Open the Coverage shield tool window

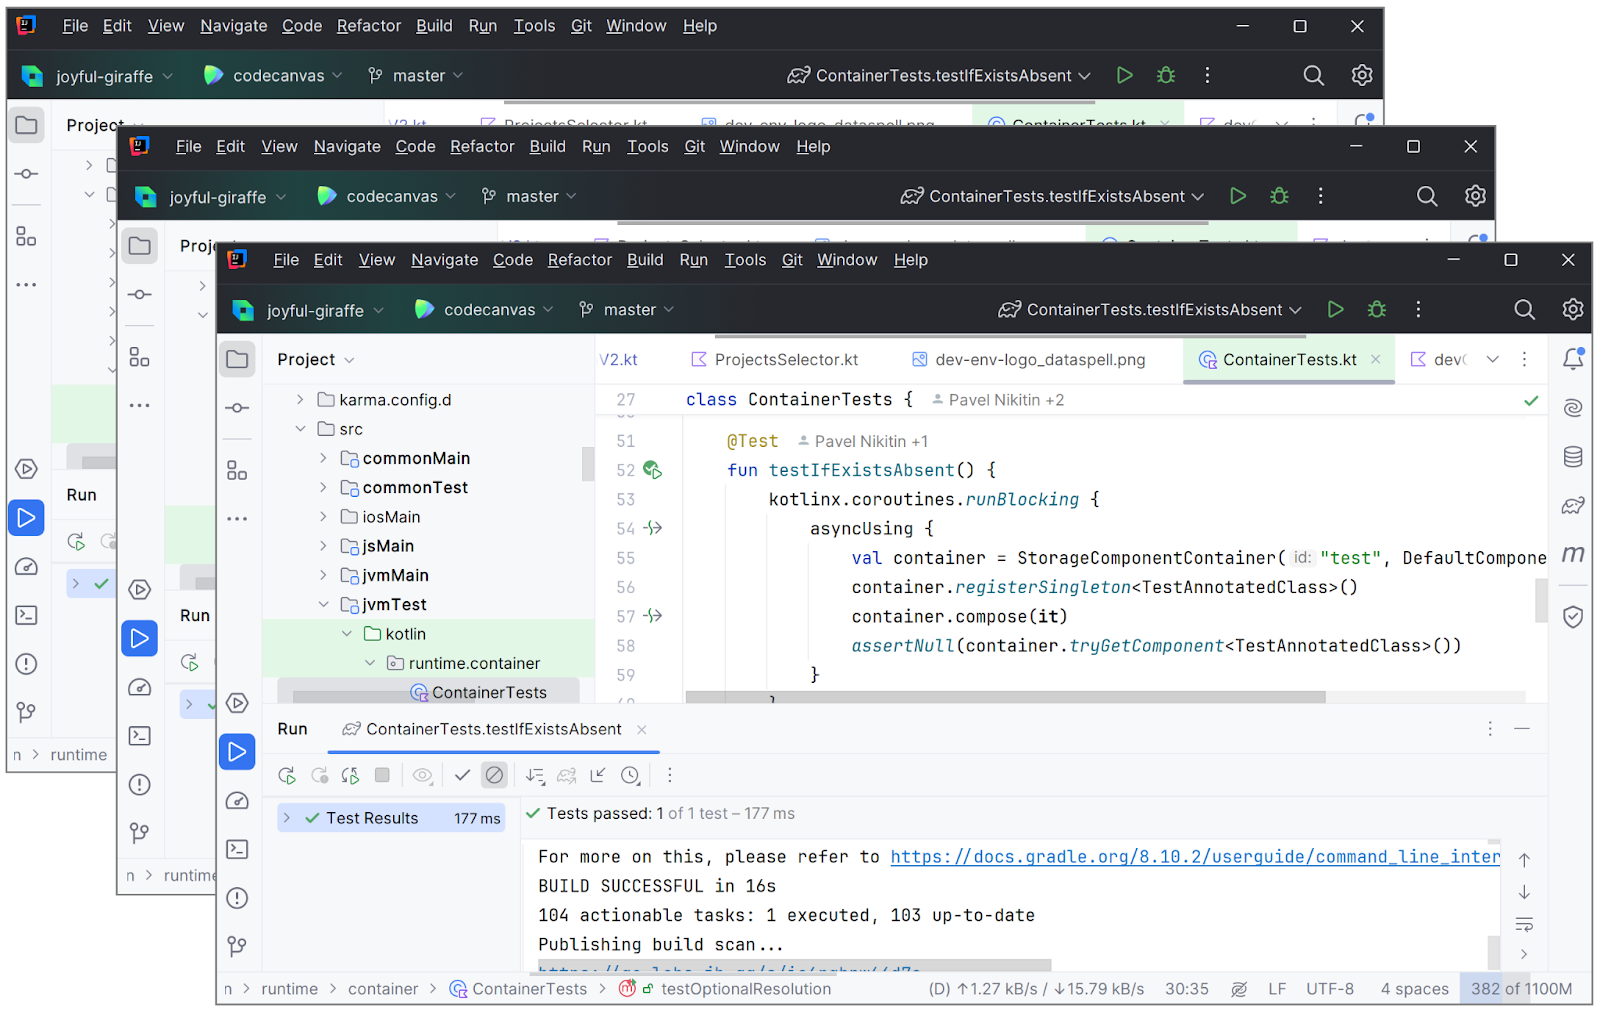click(x=1573, y=617)
